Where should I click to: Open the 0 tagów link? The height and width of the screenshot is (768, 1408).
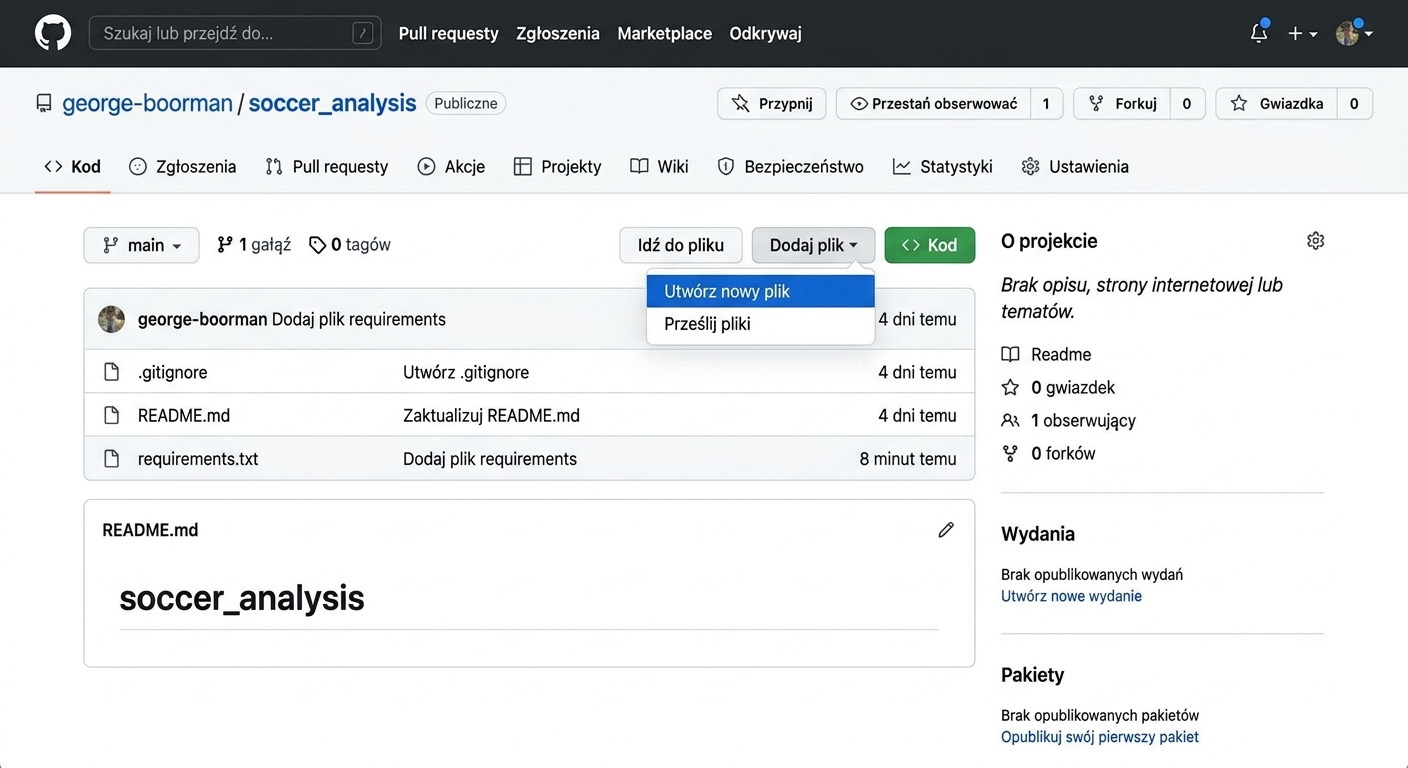point(350,244)
